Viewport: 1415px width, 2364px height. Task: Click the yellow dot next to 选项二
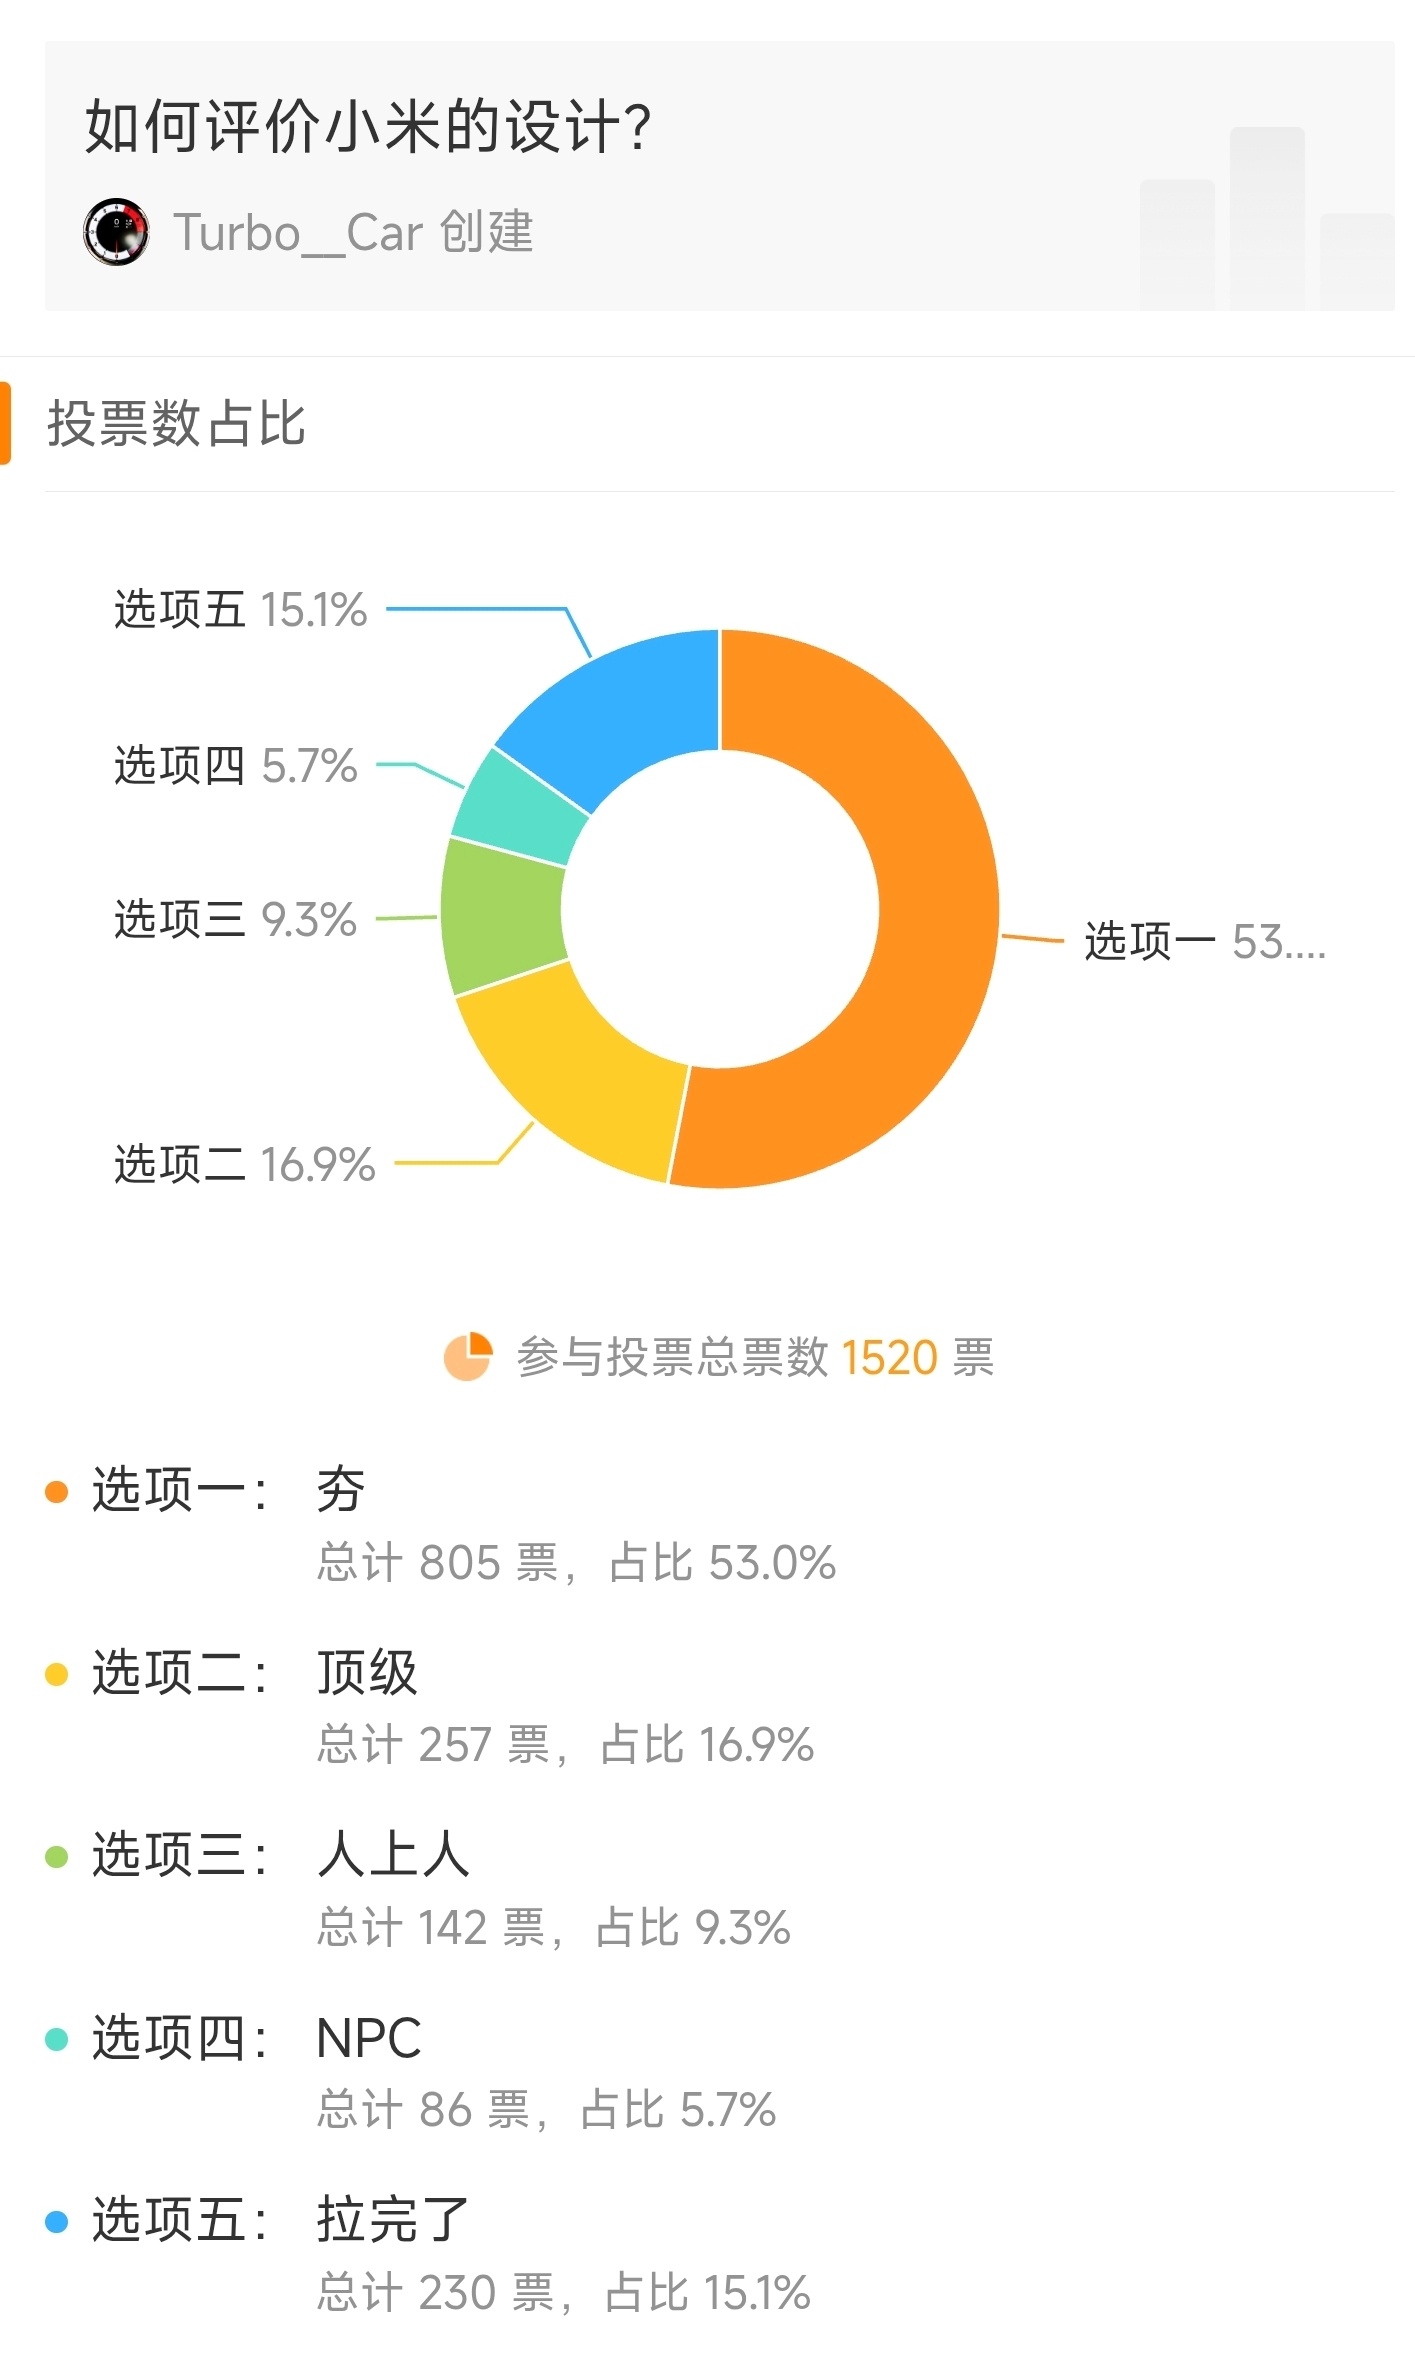coord(56,1674)
